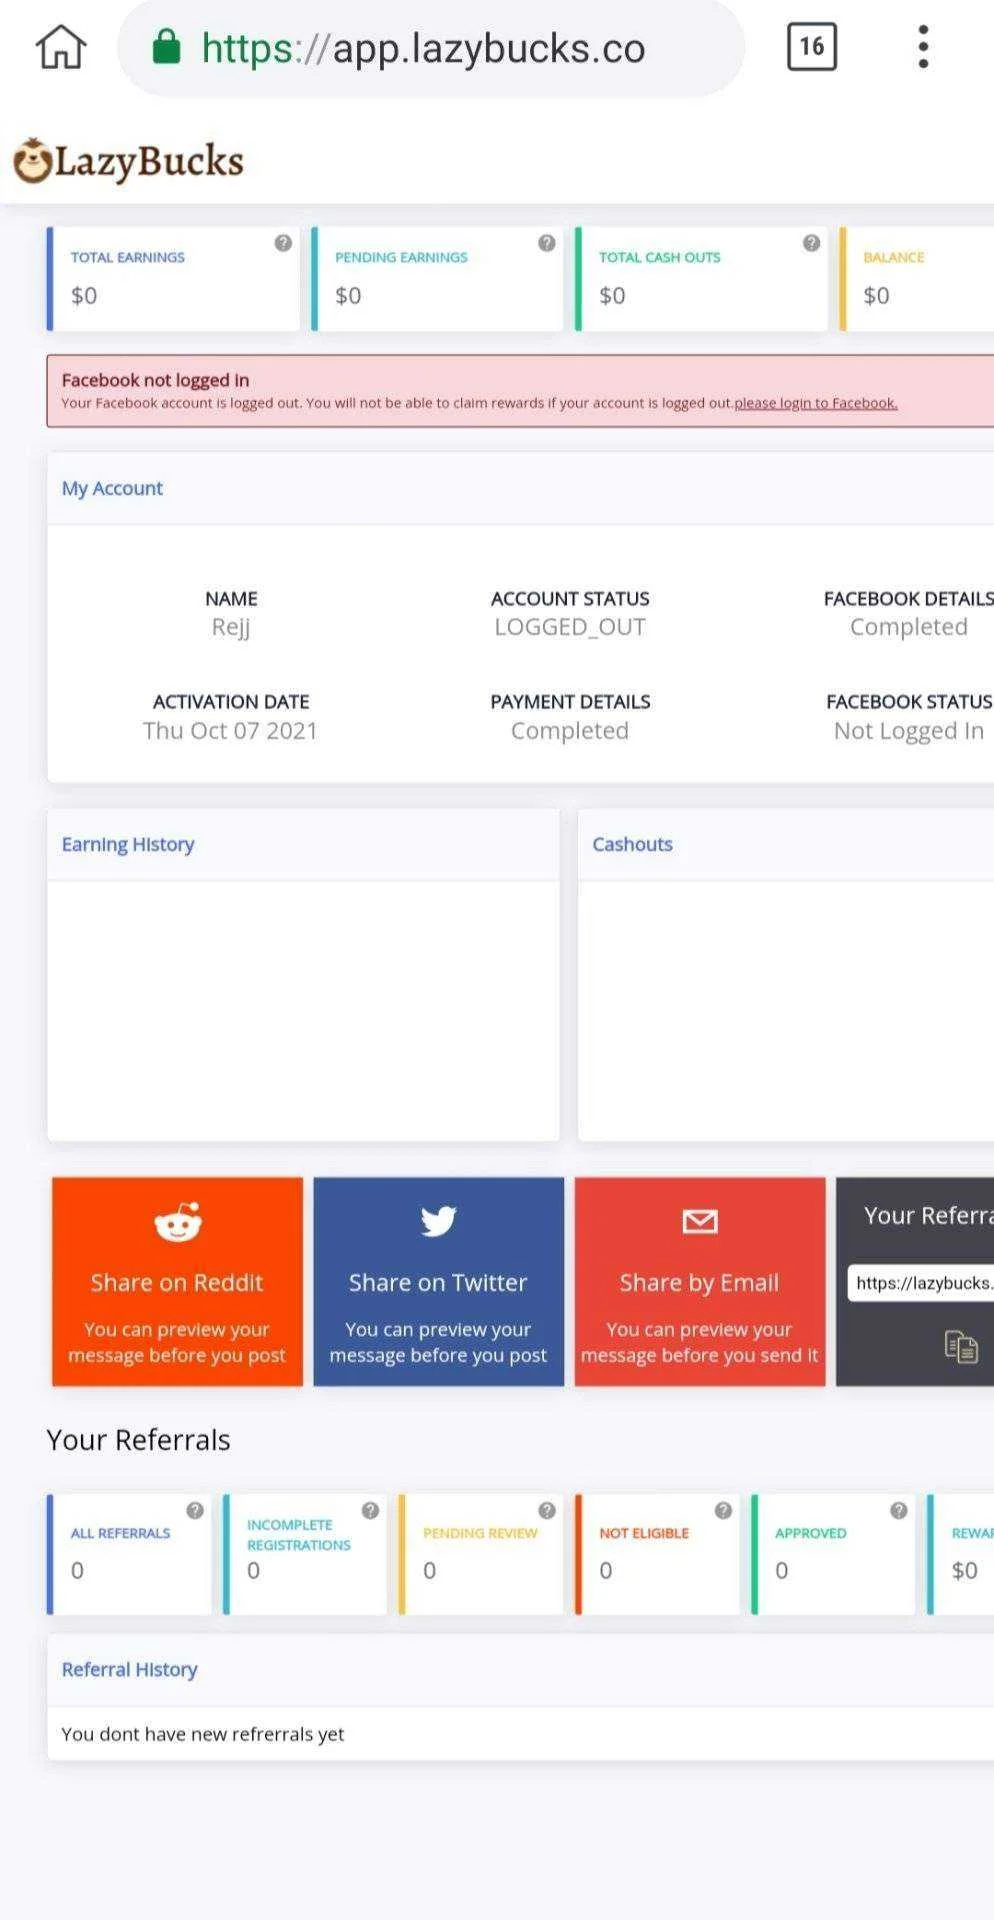
Task: Click the Total Cash Outs help icon
Action: [811, 243]
